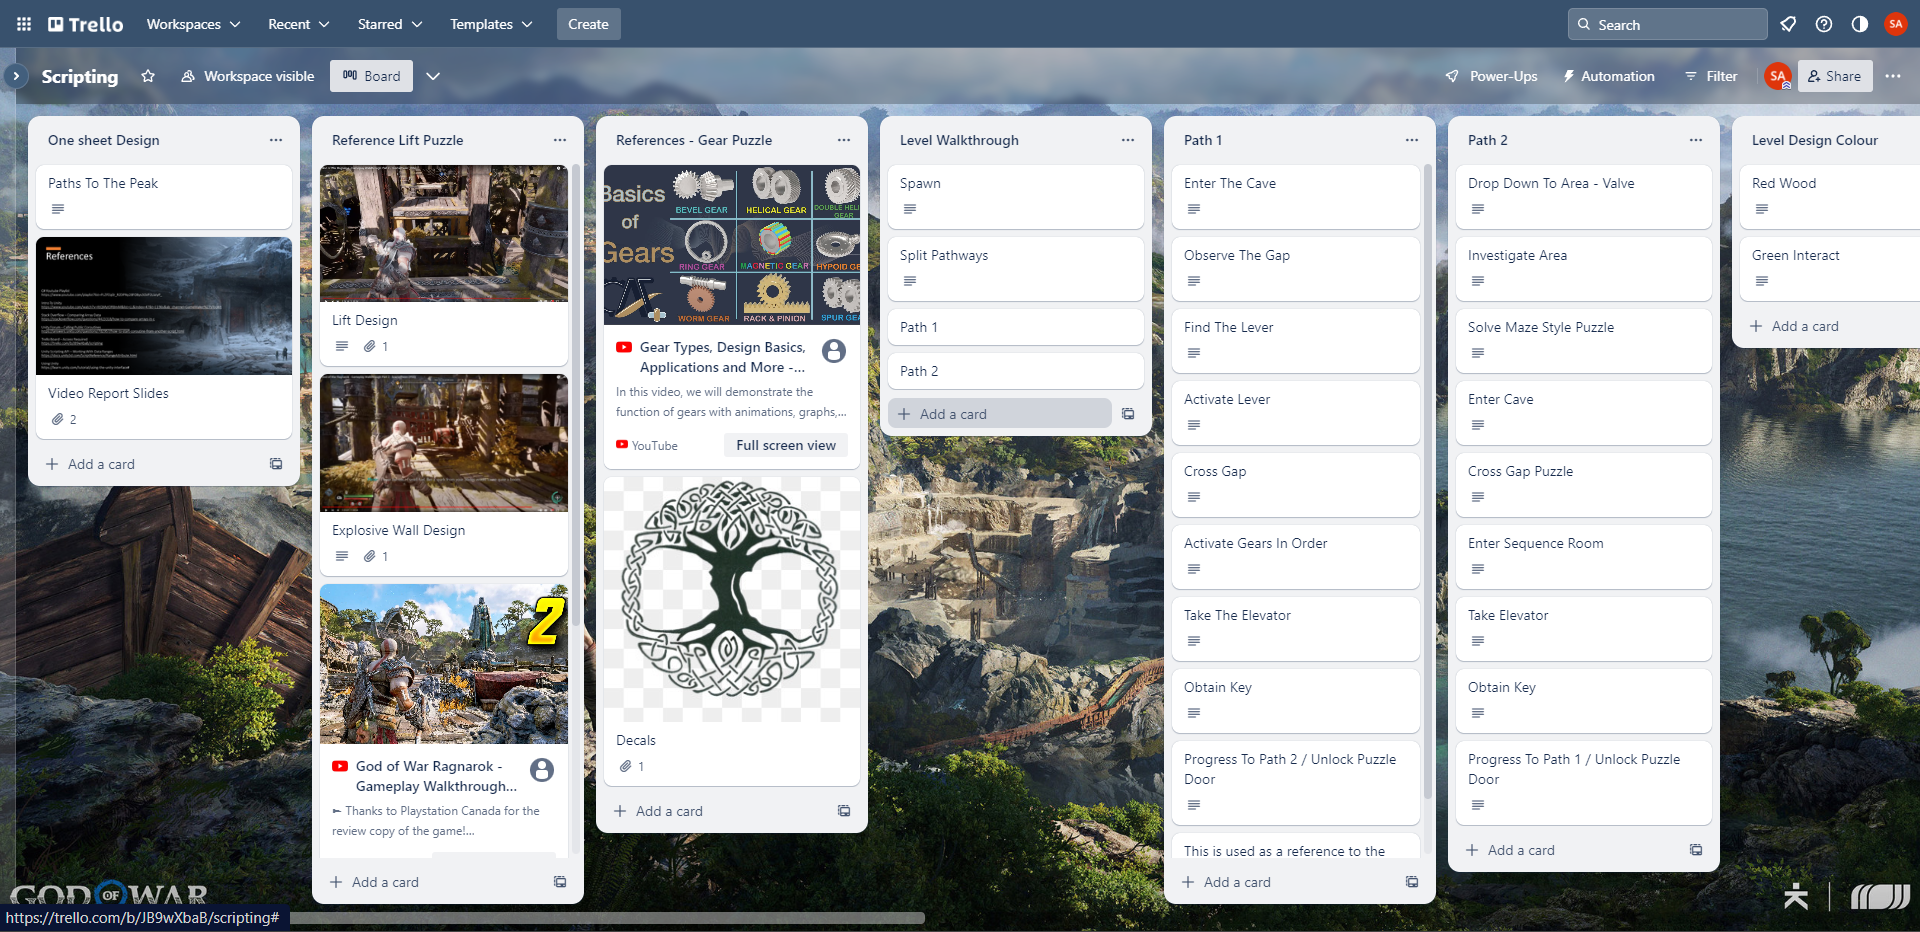Viewport: 1920px width, 932px height.
Task: Open the YouTube link on Gear Types card
Action: (x=647, y=445)
